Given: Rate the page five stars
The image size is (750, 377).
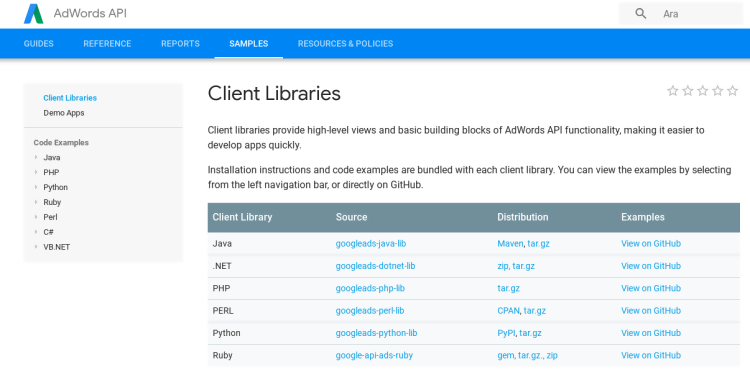Looking at the screenshot, I should tap(732, 90).
